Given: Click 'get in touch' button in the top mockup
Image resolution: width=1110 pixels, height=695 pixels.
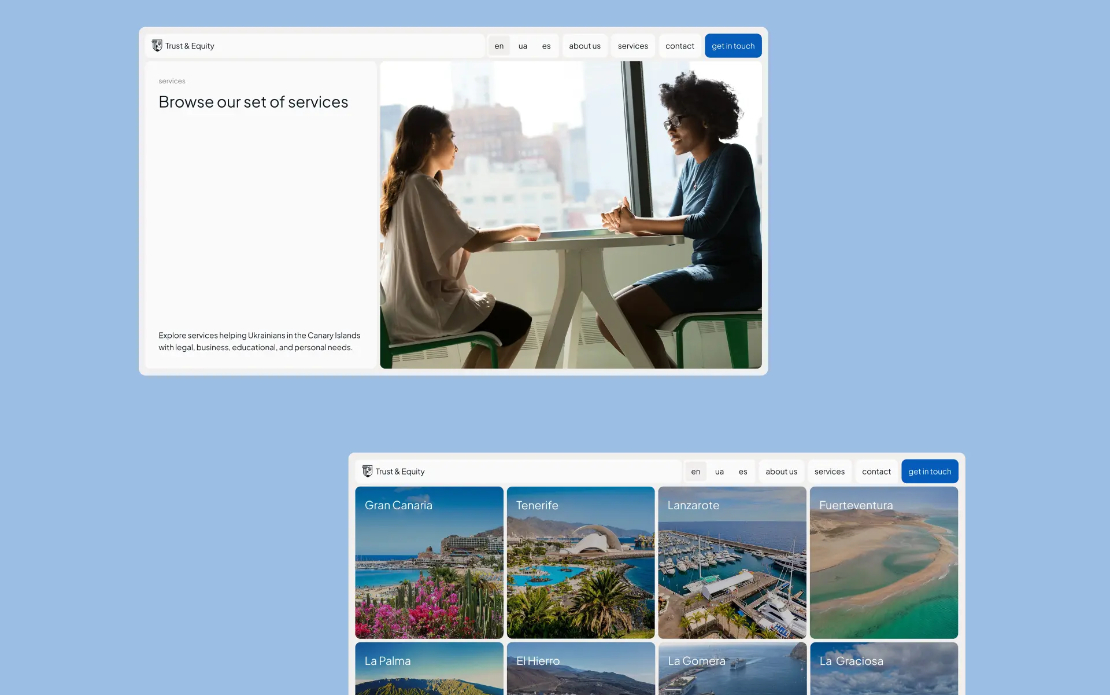Looking at the screenshot, I should coord(733,46).
